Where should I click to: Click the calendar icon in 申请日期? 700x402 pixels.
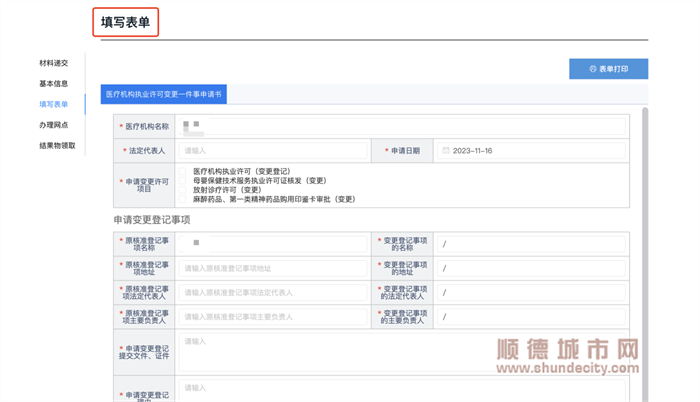(x=446, y=151)
